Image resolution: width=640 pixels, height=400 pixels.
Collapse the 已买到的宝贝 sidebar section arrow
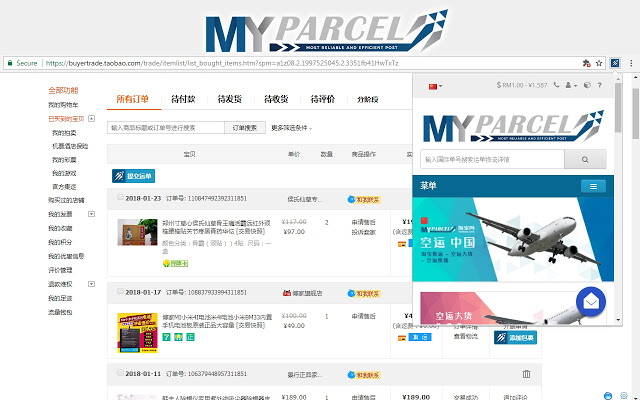tap(91, 119)
